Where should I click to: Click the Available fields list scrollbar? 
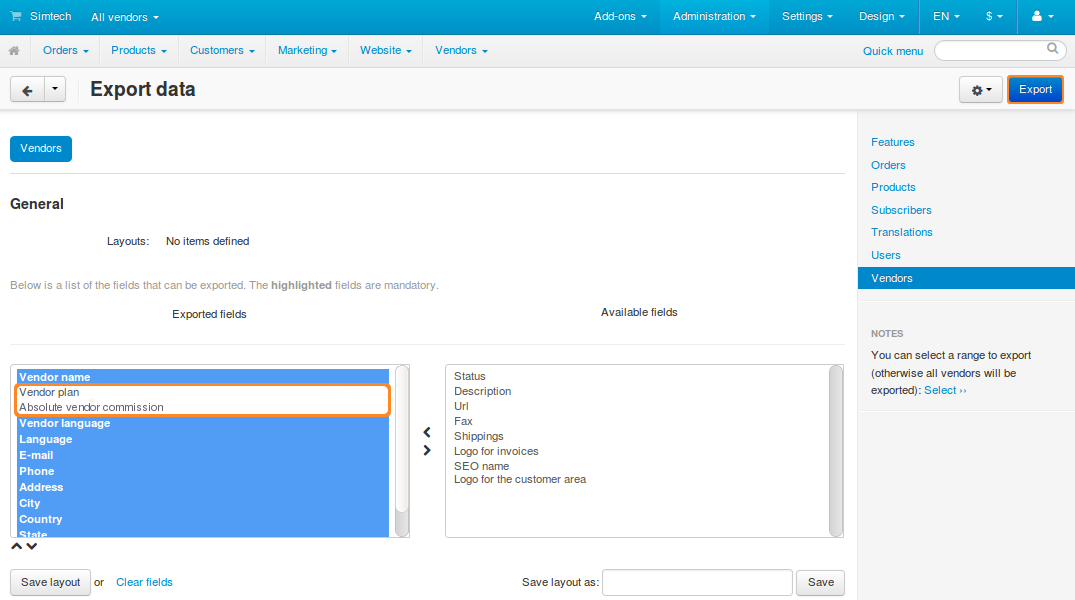[836, 451]
